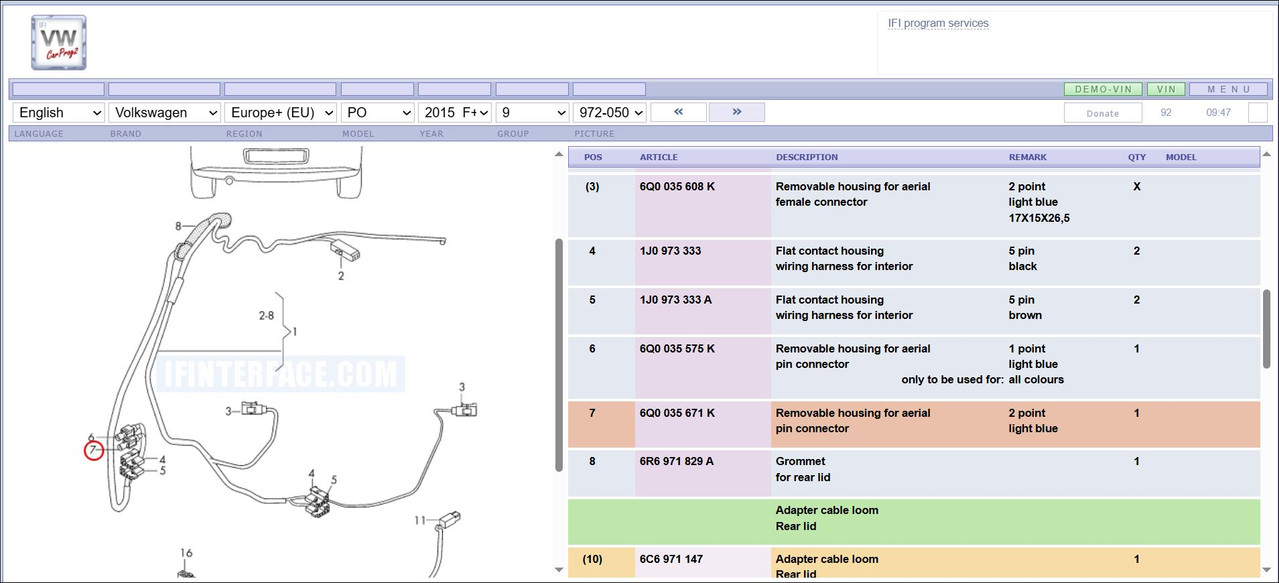Click 'only to be used for:' remark text
Viewport: 1279px width, 583px height.
(953, 380)
